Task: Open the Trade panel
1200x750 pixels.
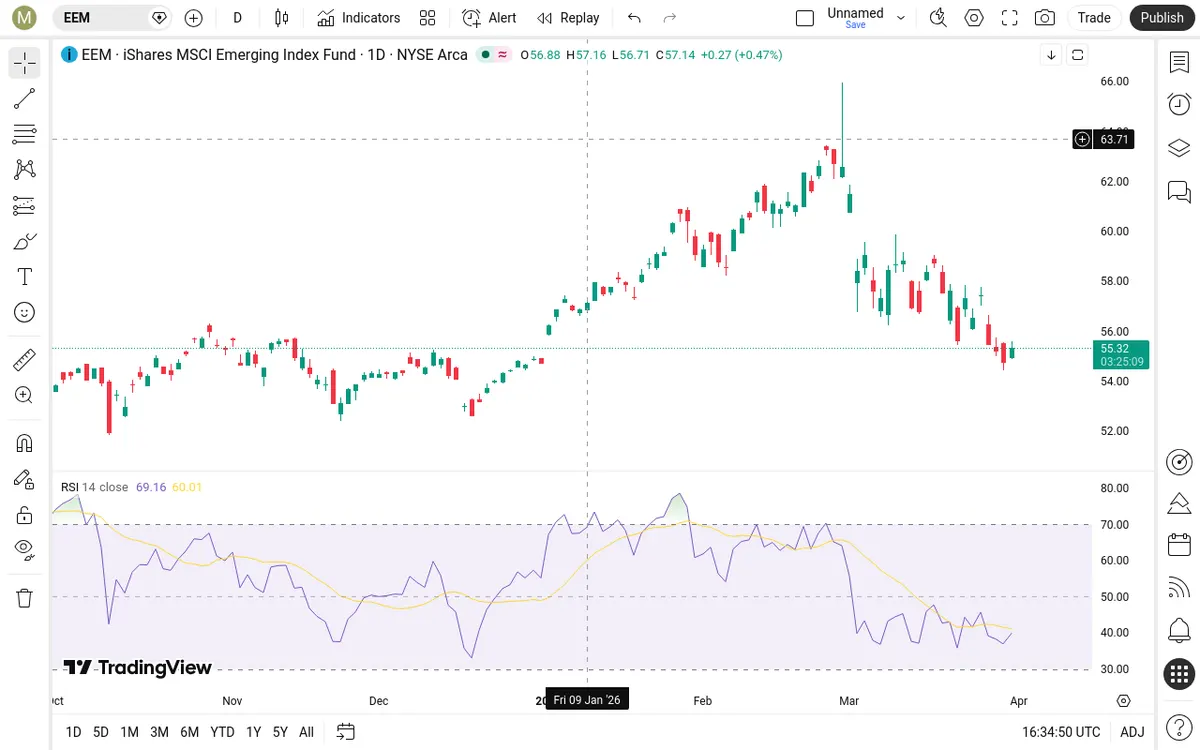Action: click(x=1094, y=17)
